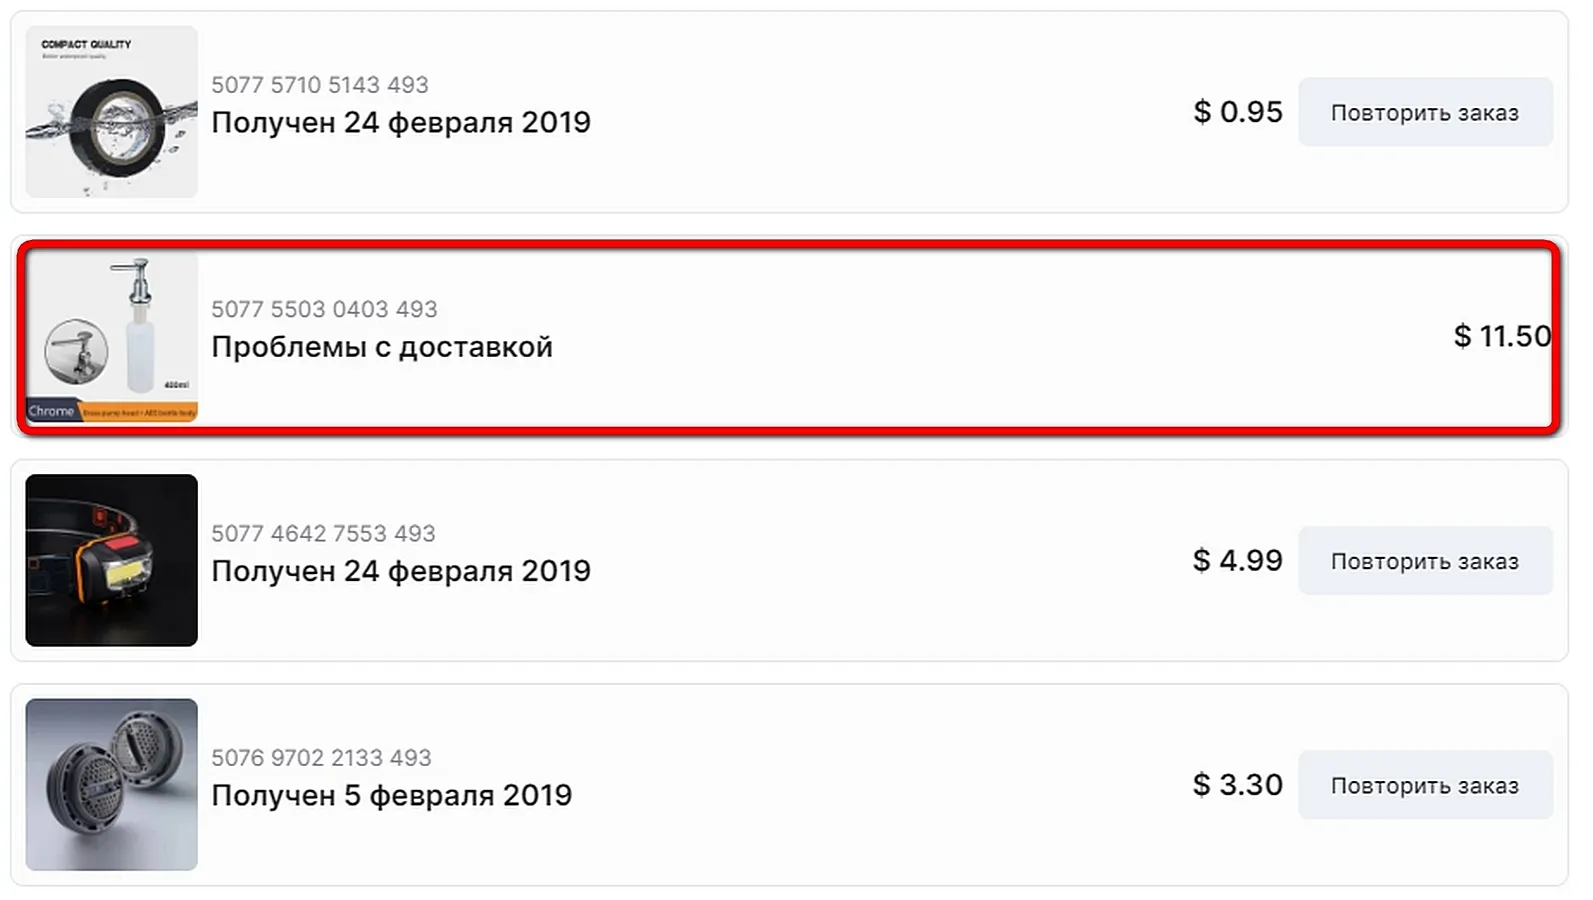Click the $ 3.30 price

tap(1237, 785)
